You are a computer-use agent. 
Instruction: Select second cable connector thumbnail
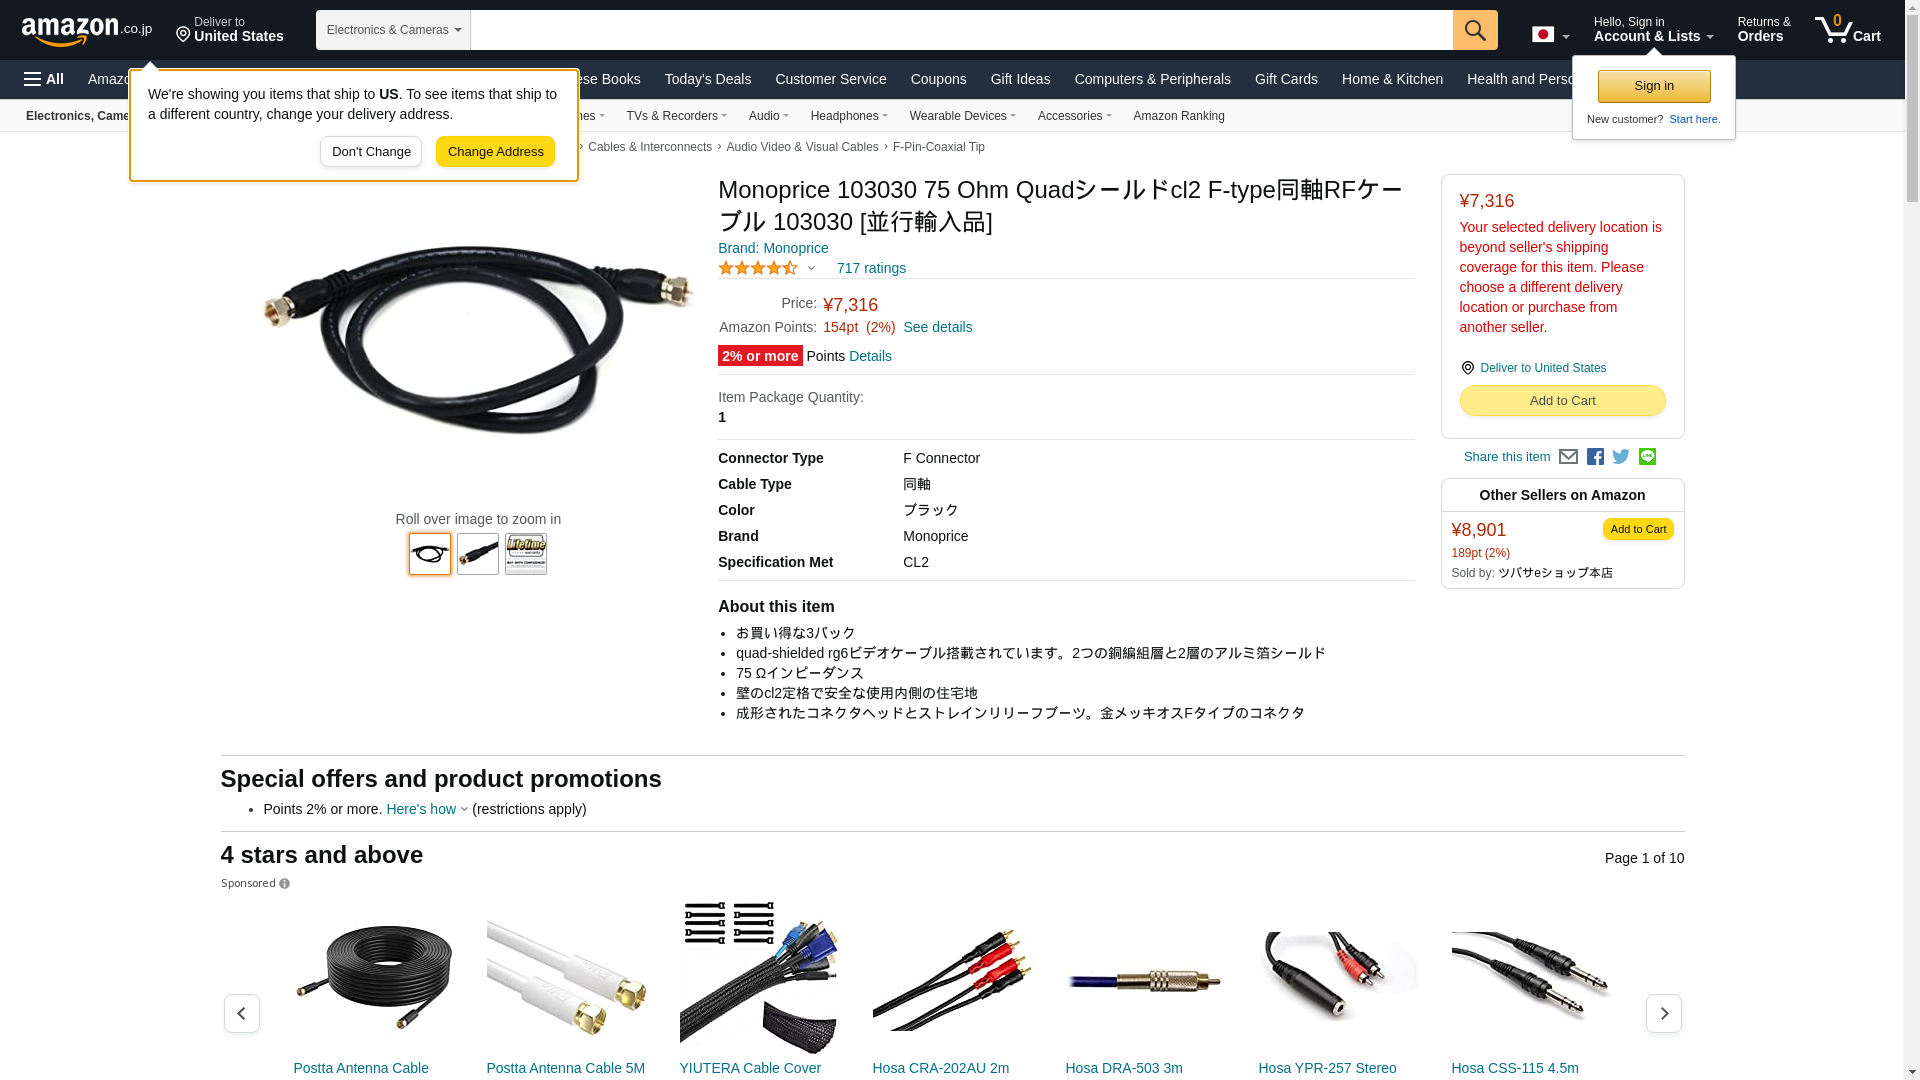click(x=478, y=554)
